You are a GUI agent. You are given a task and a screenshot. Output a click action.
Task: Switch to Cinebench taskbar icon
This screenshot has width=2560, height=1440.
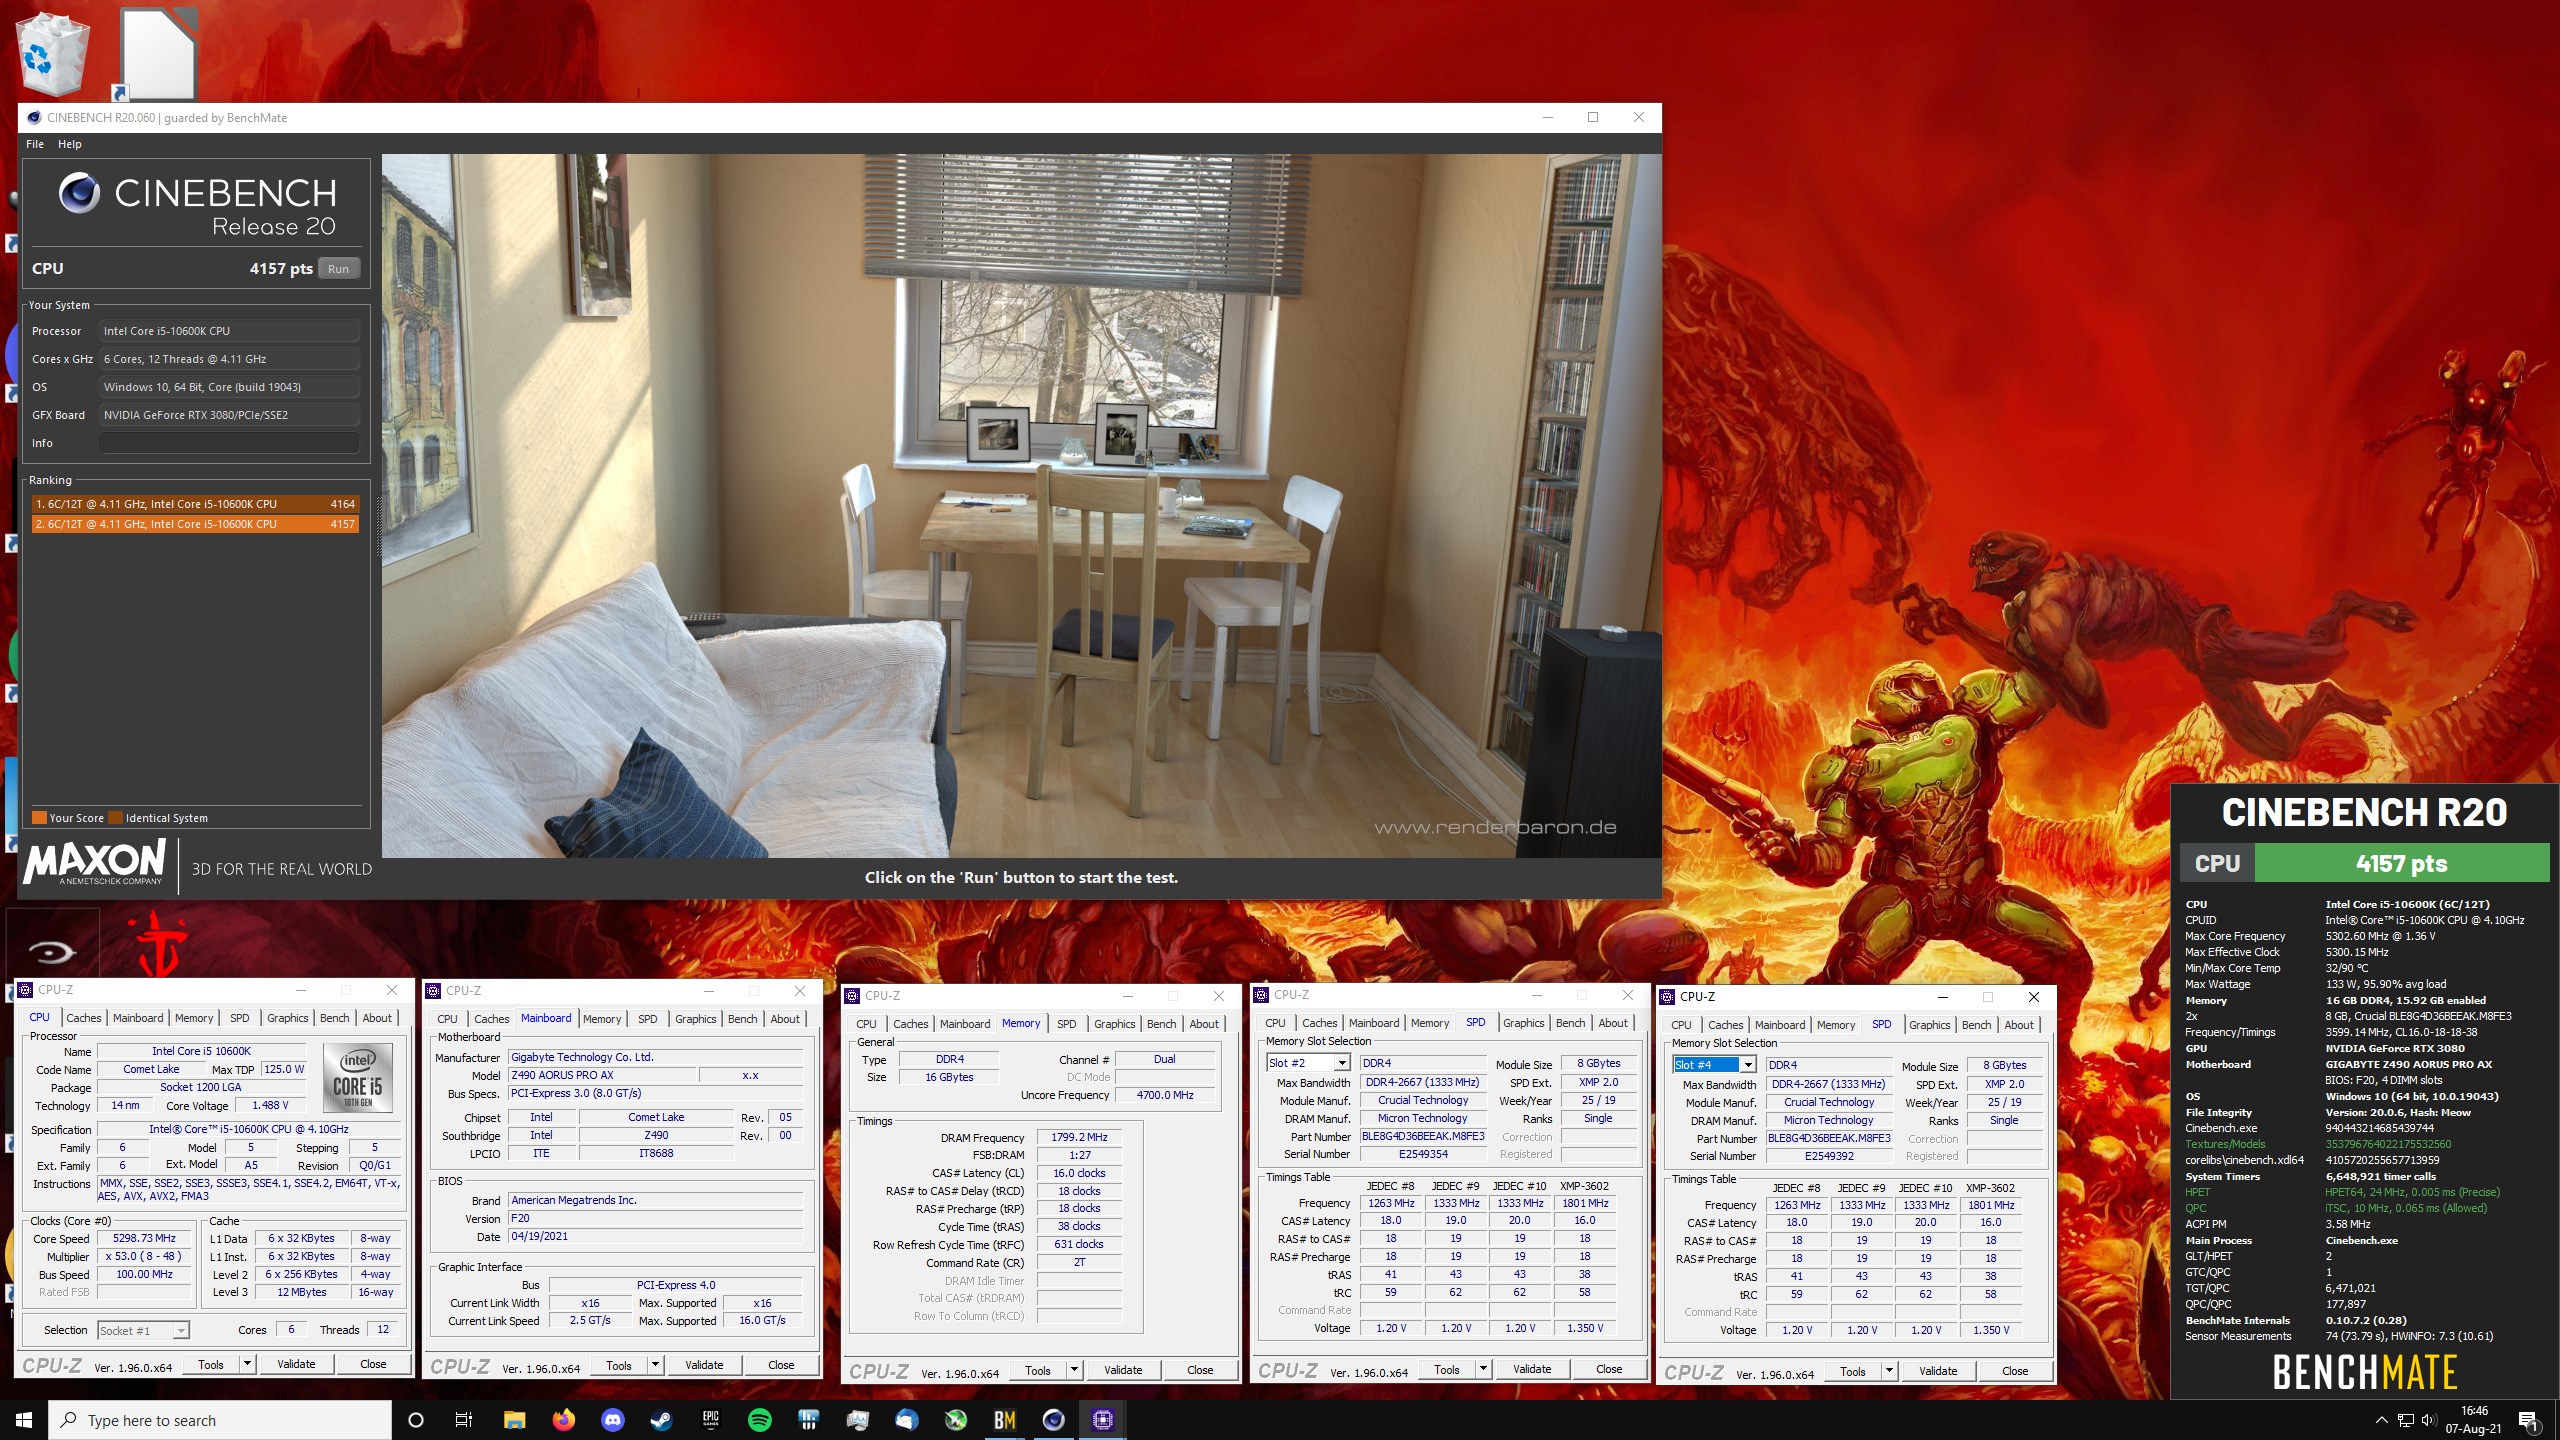coord(1053,1420)
